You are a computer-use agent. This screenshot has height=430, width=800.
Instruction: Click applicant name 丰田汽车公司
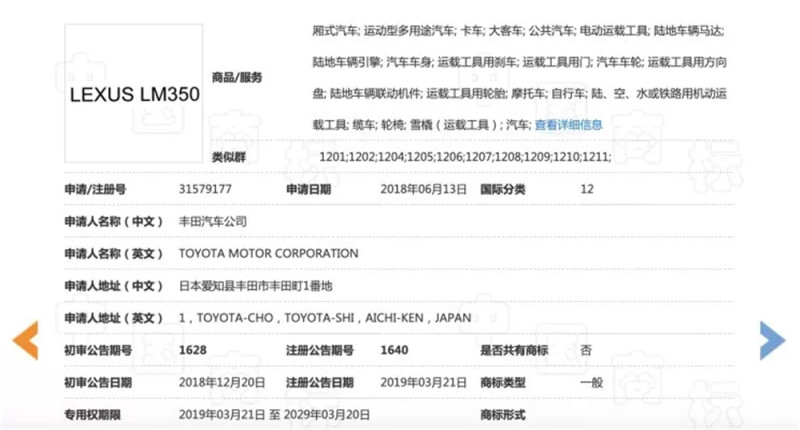coord(212,221)
